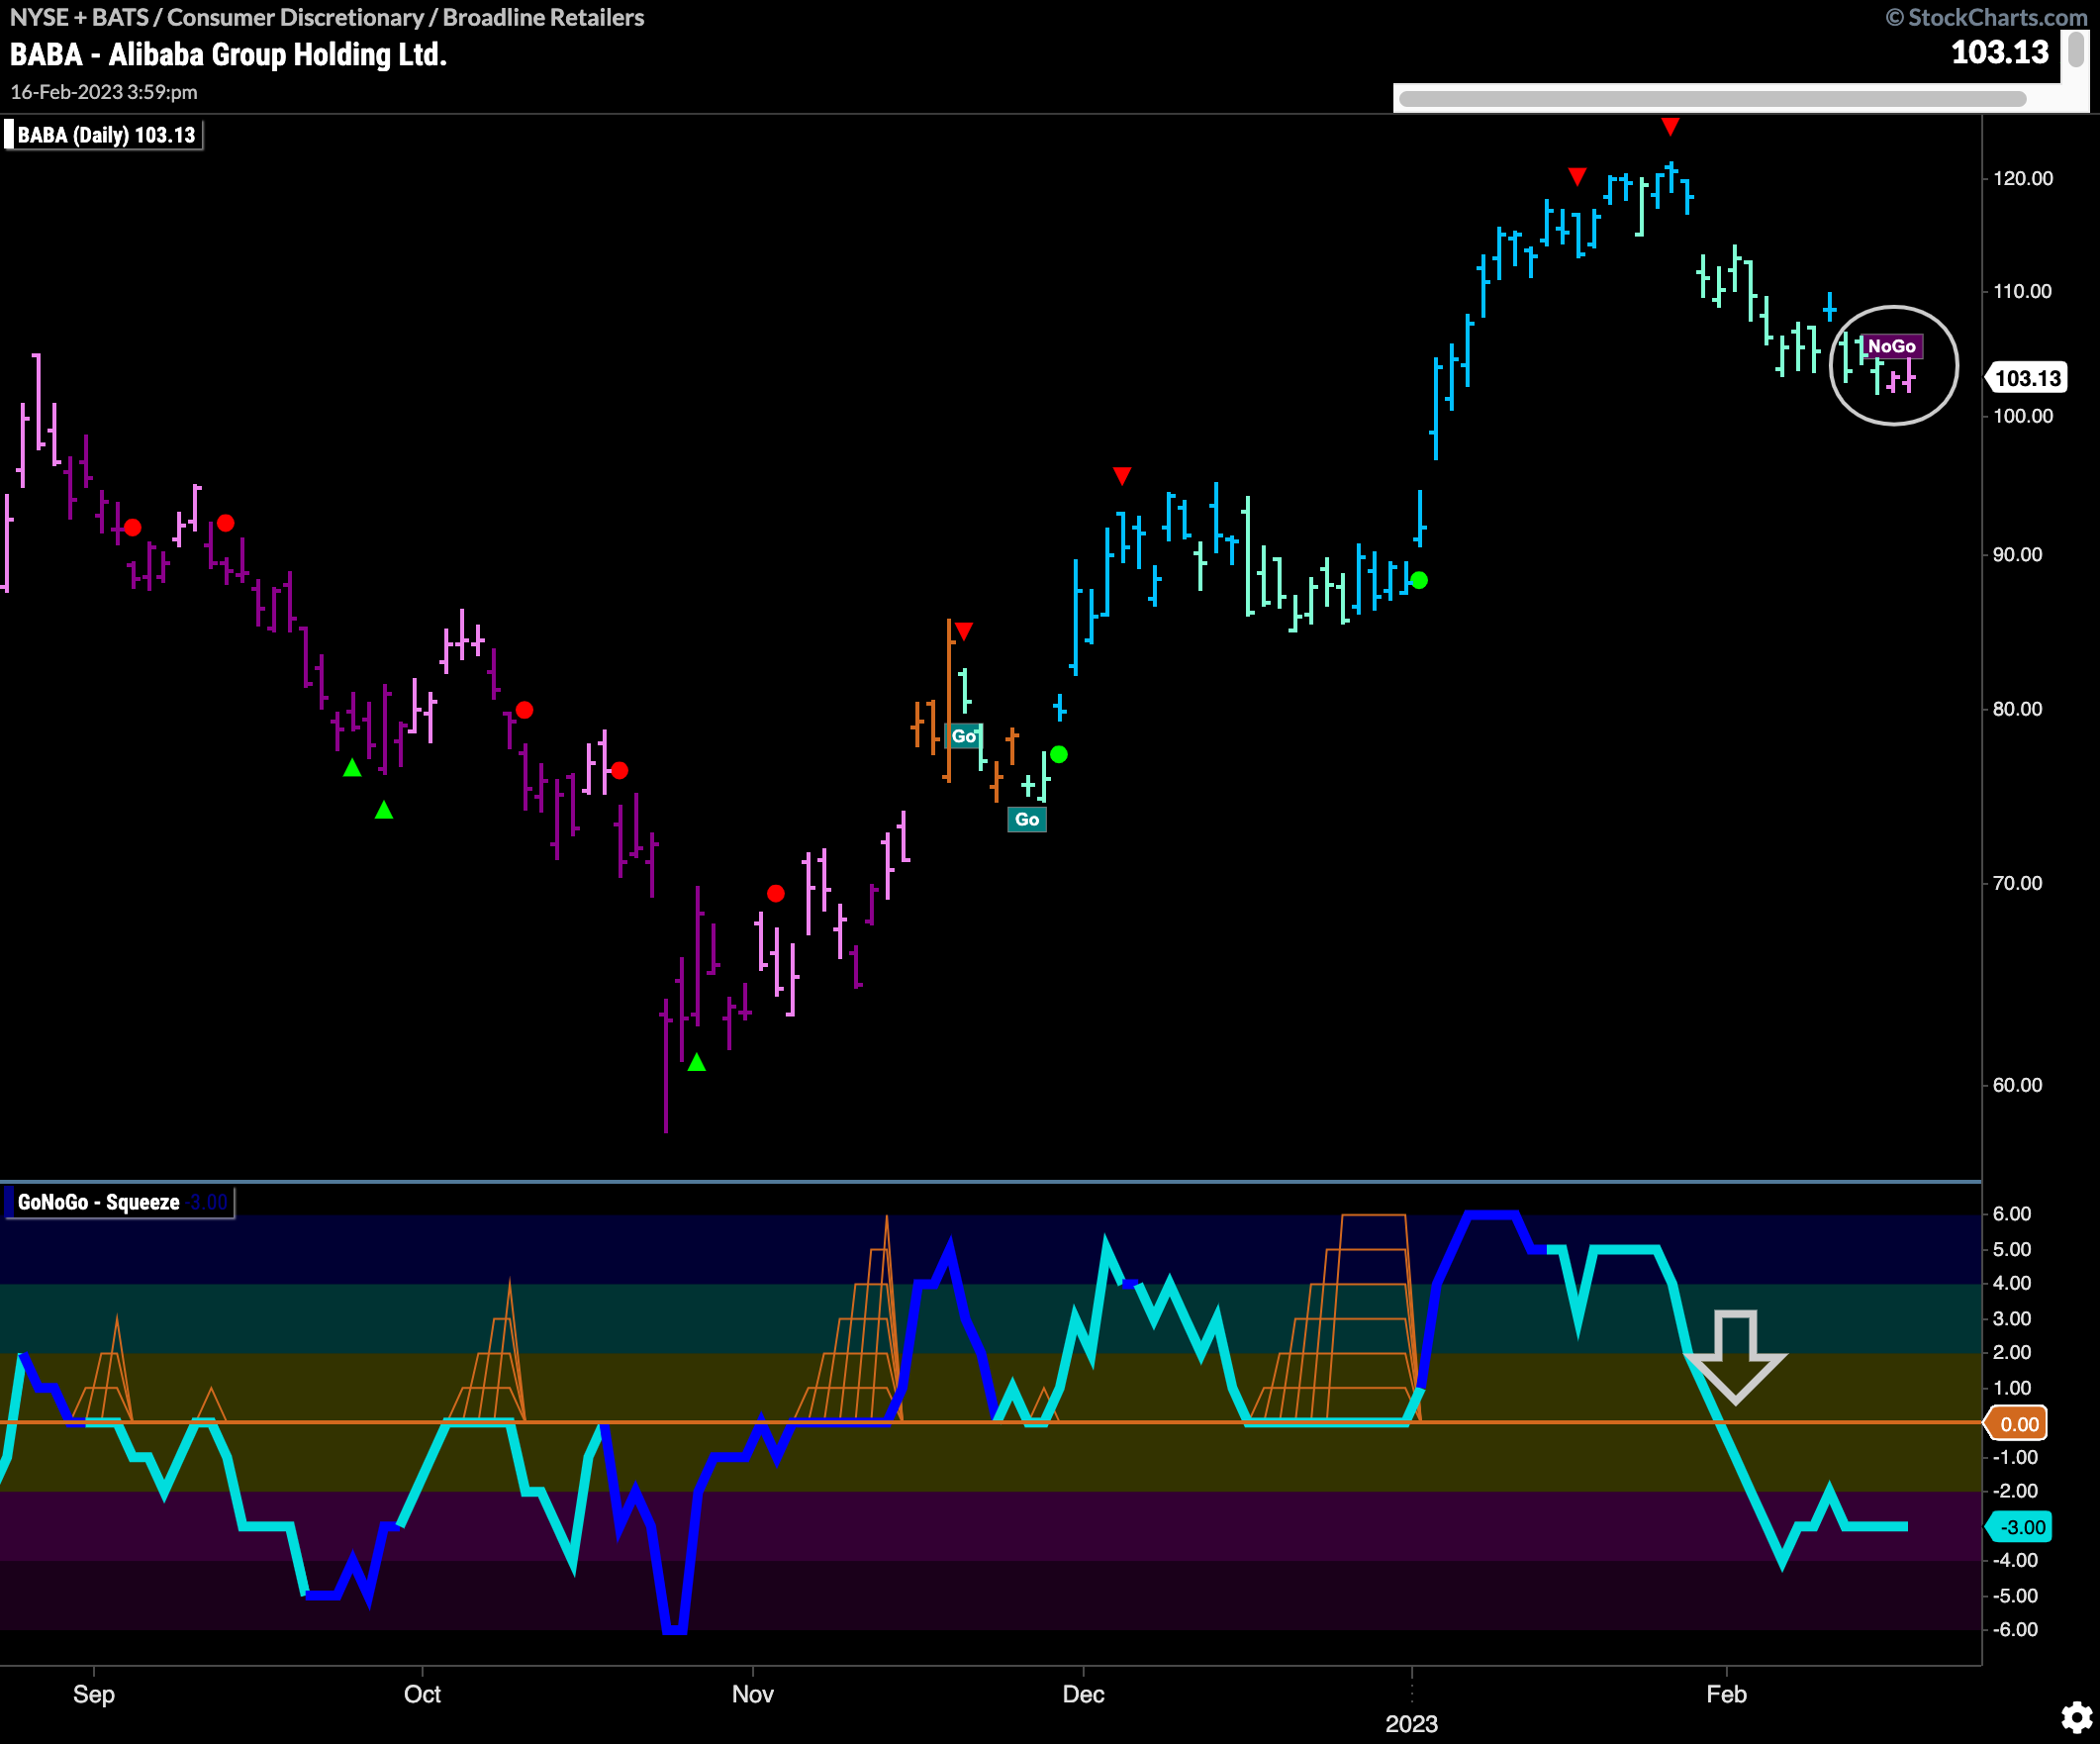This screenshot has width=2100, height=1744.
Task: Click the red triangle above the early-December bars
Action: (x=1122, y=475)
